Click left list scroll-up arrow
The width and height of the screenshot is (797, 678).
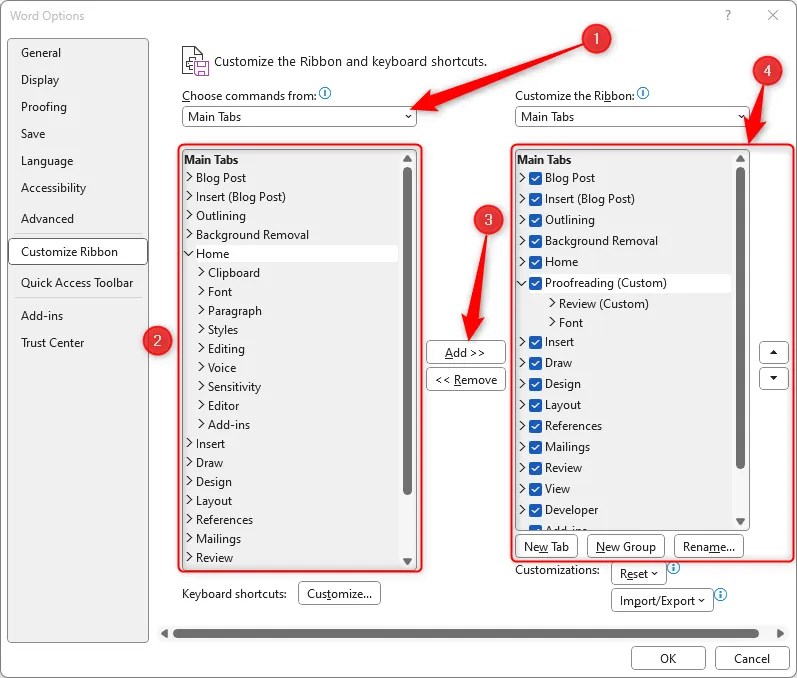pos(407,159)
